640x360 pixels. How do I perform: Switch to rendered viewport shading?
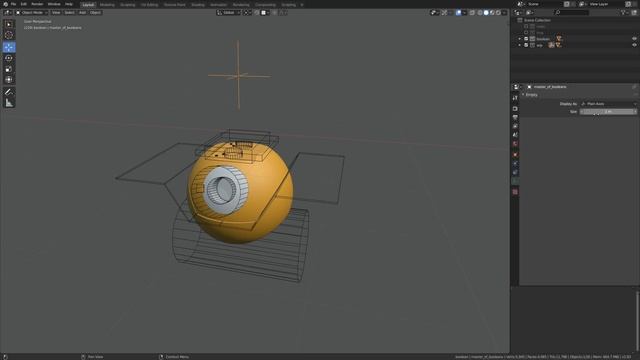pyautogui.click(x=498, y=13)
